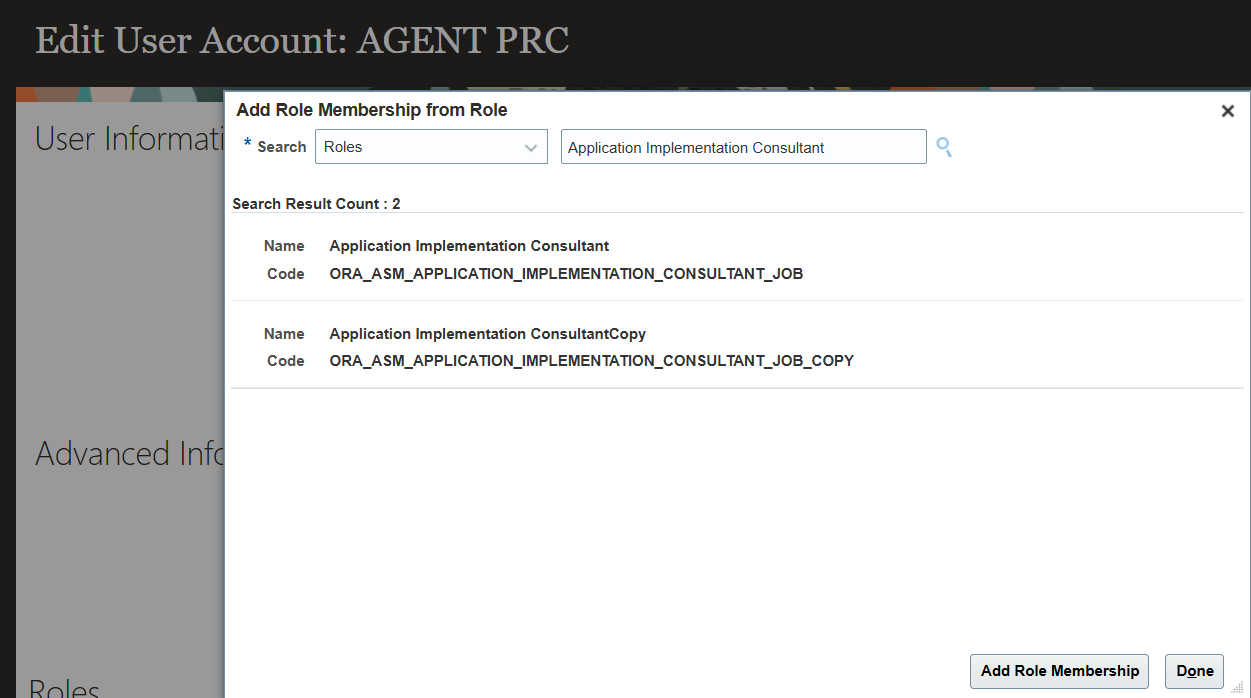
Task: Click the role search text field
Action: tap(743, 147)
